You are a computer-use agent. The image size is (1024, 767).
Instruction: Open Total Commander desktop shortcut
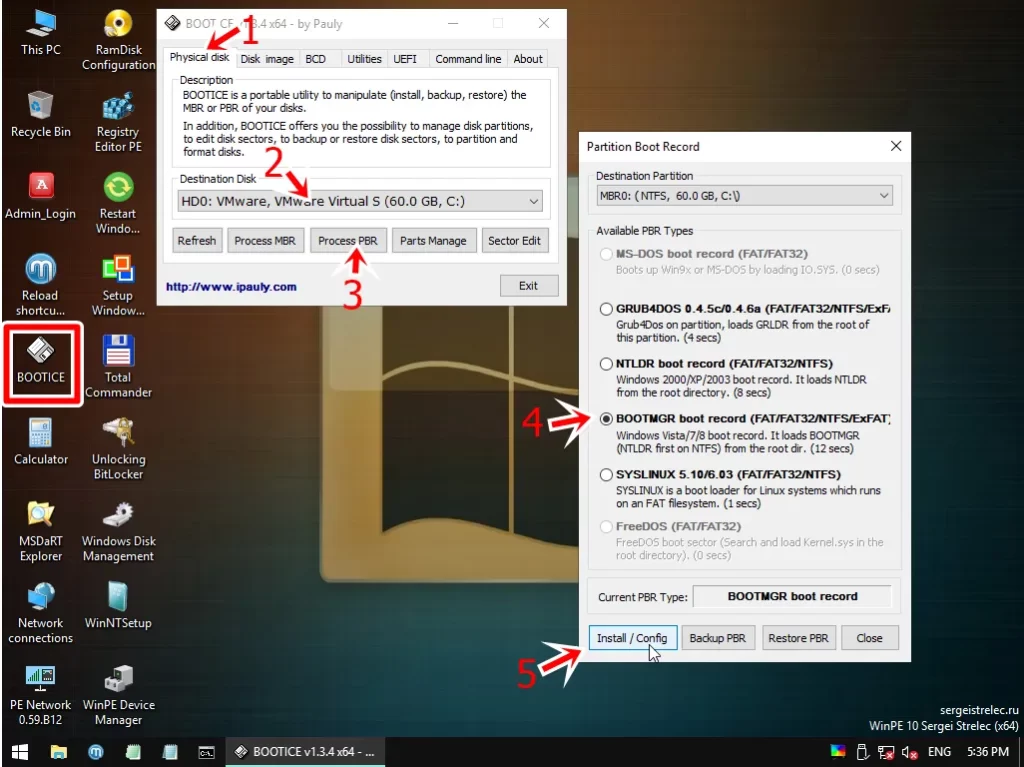click(118, 367)
